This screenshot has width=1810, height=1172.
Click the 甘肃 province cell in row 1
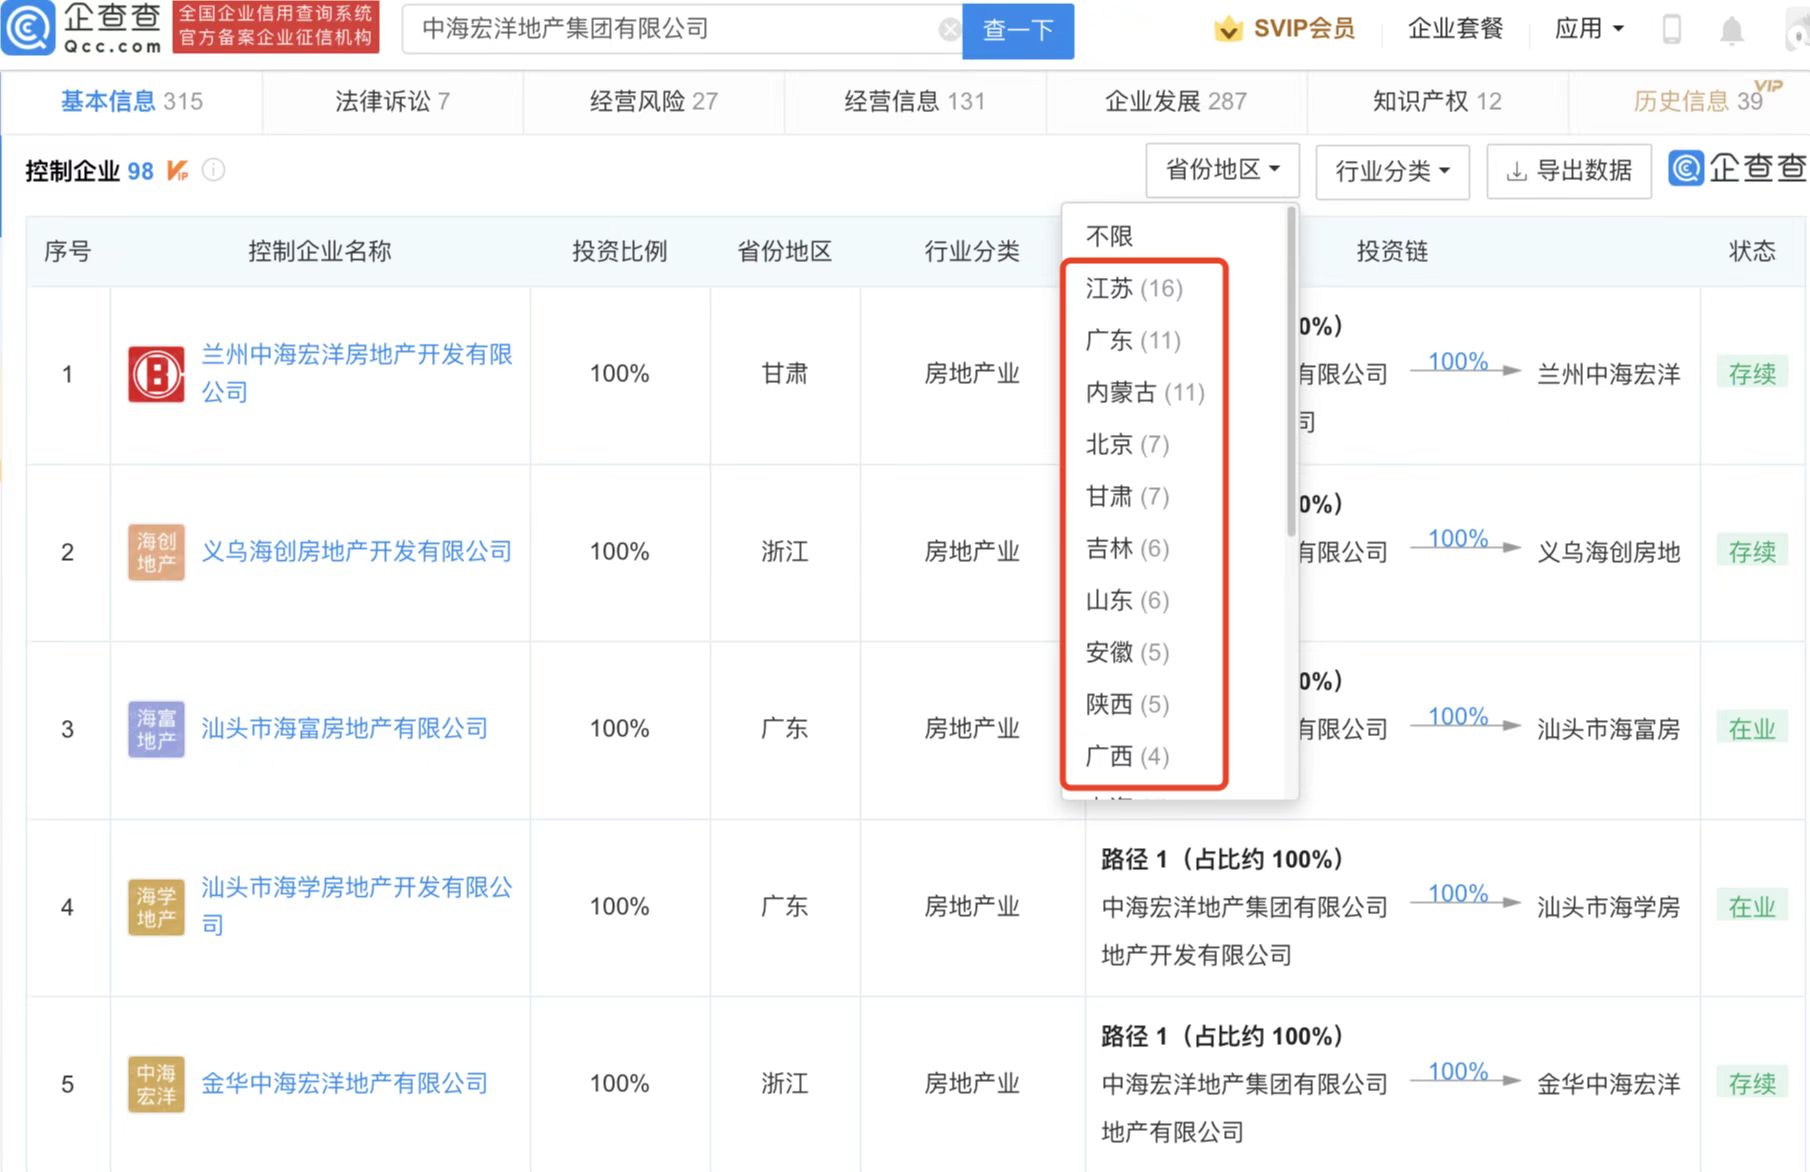click(785, 374)
